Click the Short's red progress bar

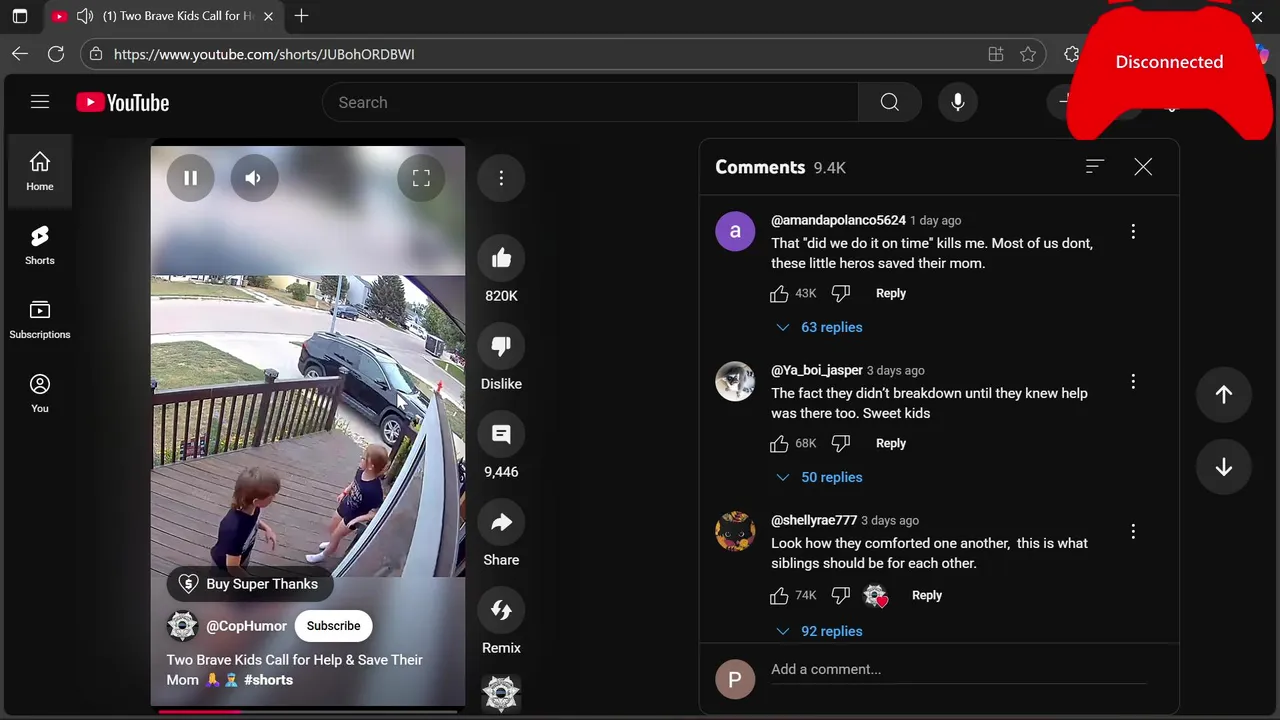(308, 712)
